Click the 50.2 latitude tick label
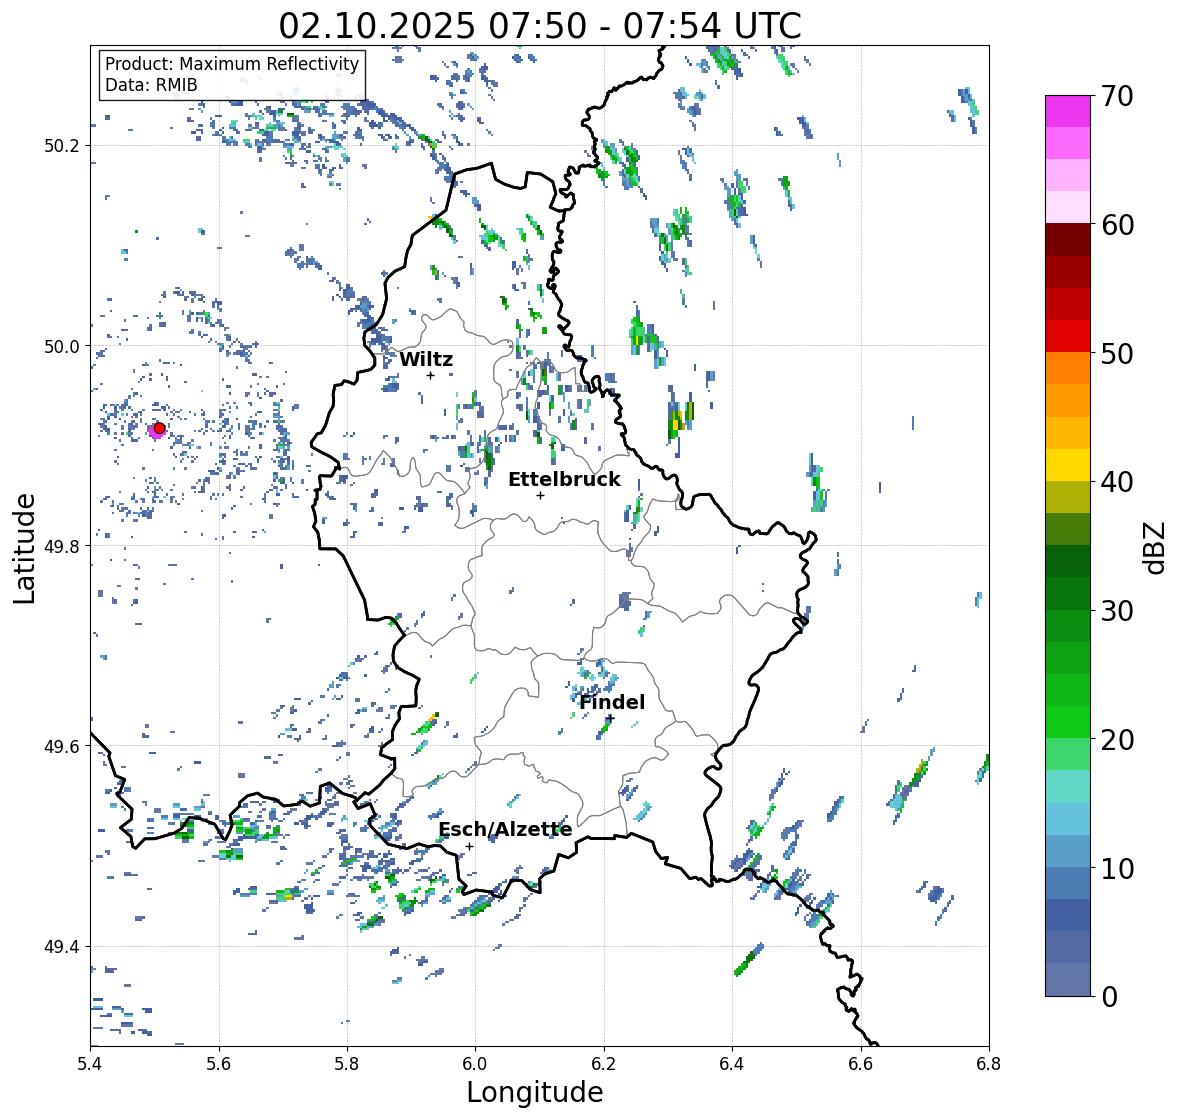Screen dimensions: 1179x1117 [63, 146]
